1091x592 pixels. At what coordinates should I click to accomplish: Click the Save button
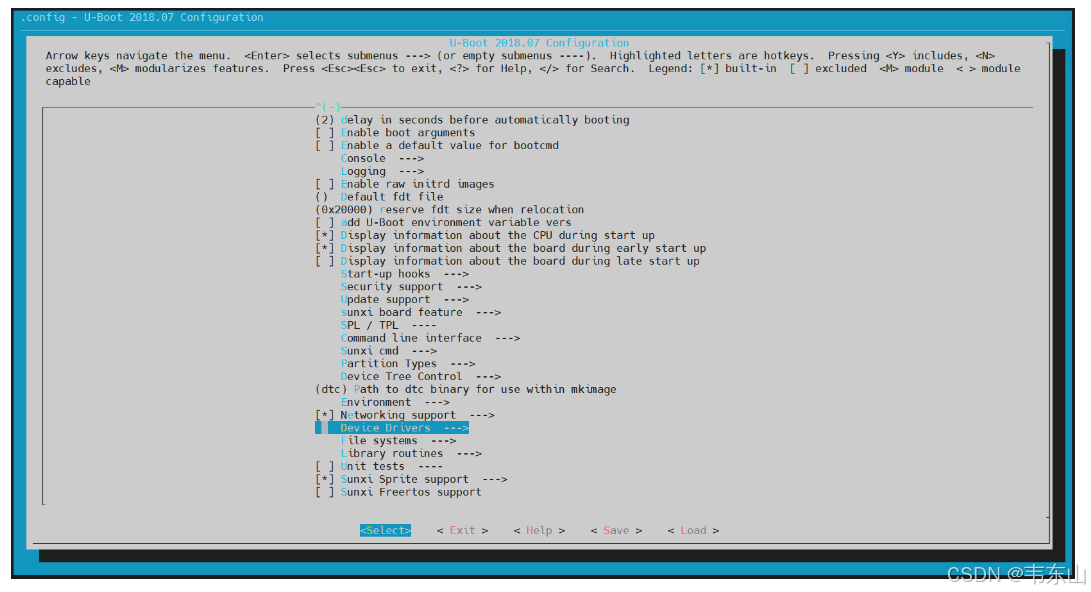coord(616,531)
